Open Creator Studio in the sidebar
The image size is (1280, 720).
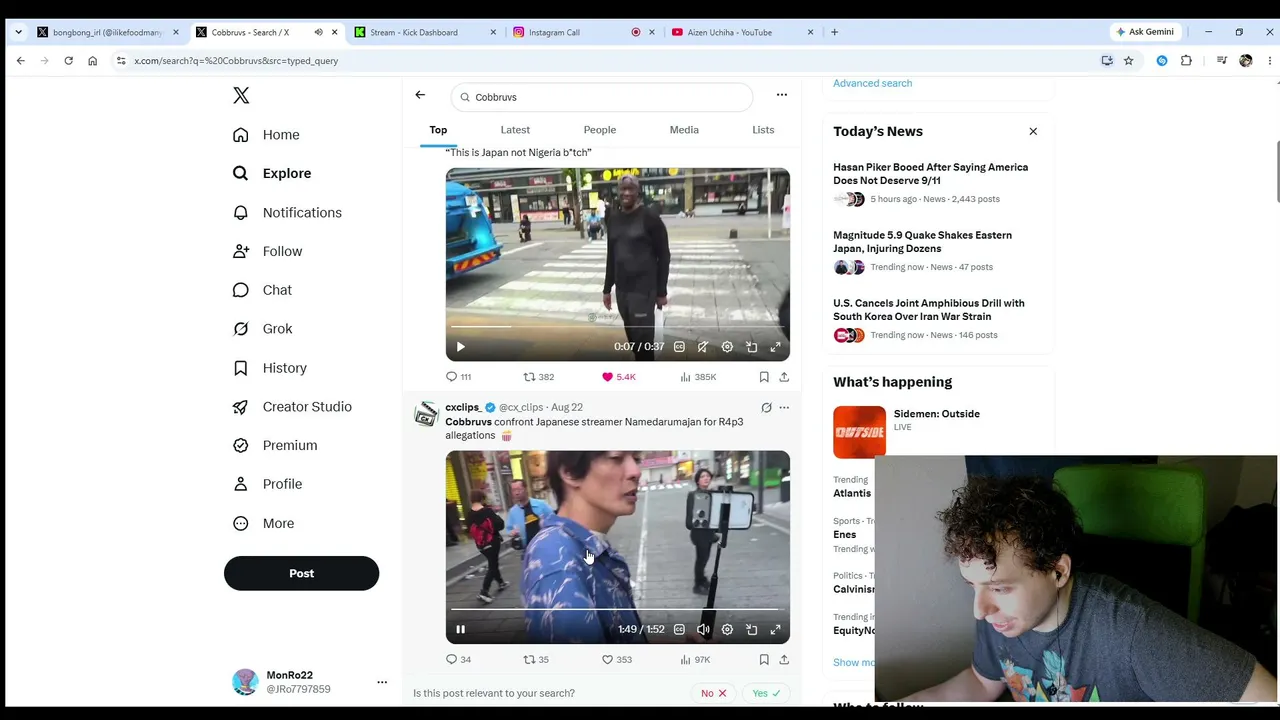(x=292, y=407)
